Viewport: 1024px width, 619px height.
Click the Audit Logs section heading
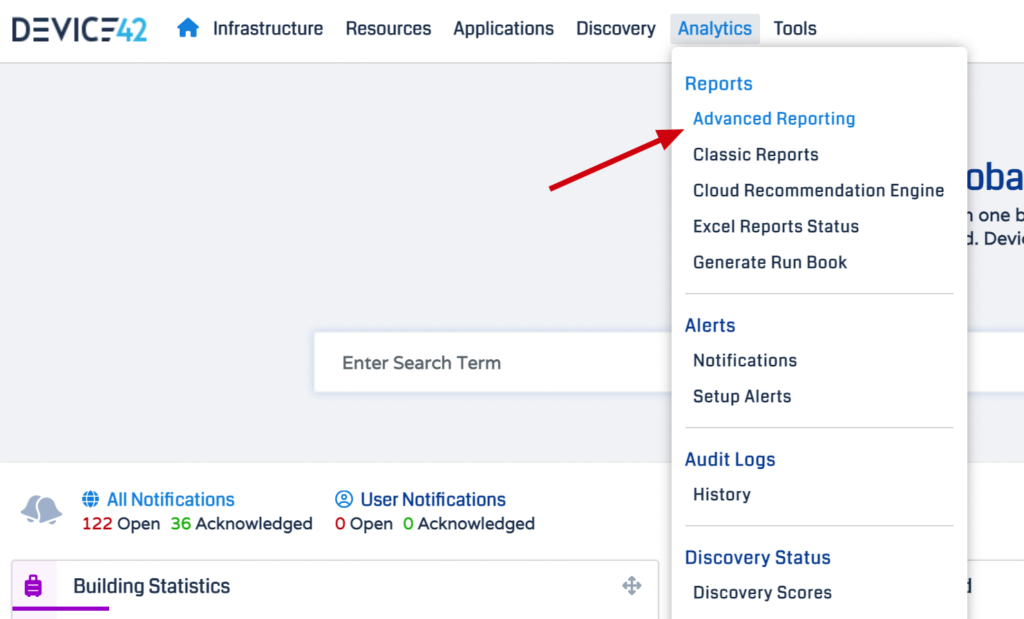(730, 459)
